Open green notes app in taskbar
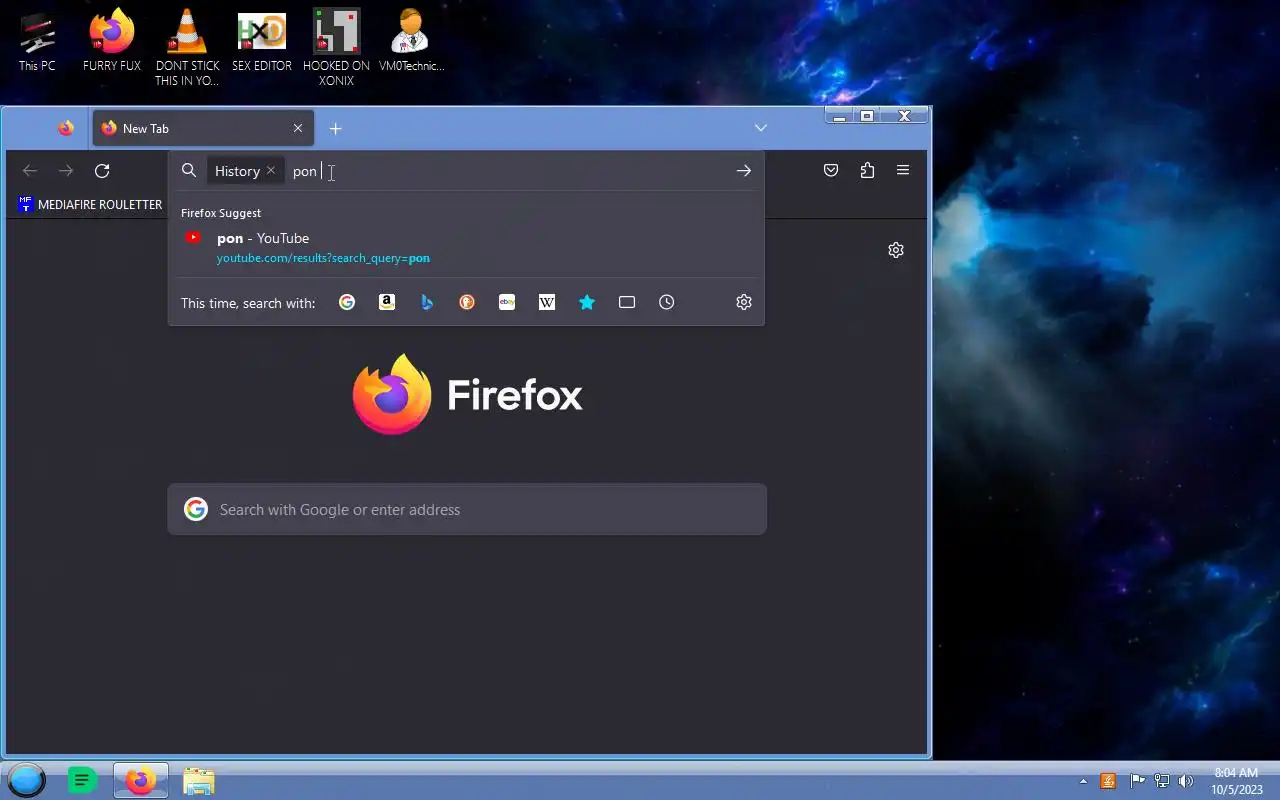 (x=82, y=780)
